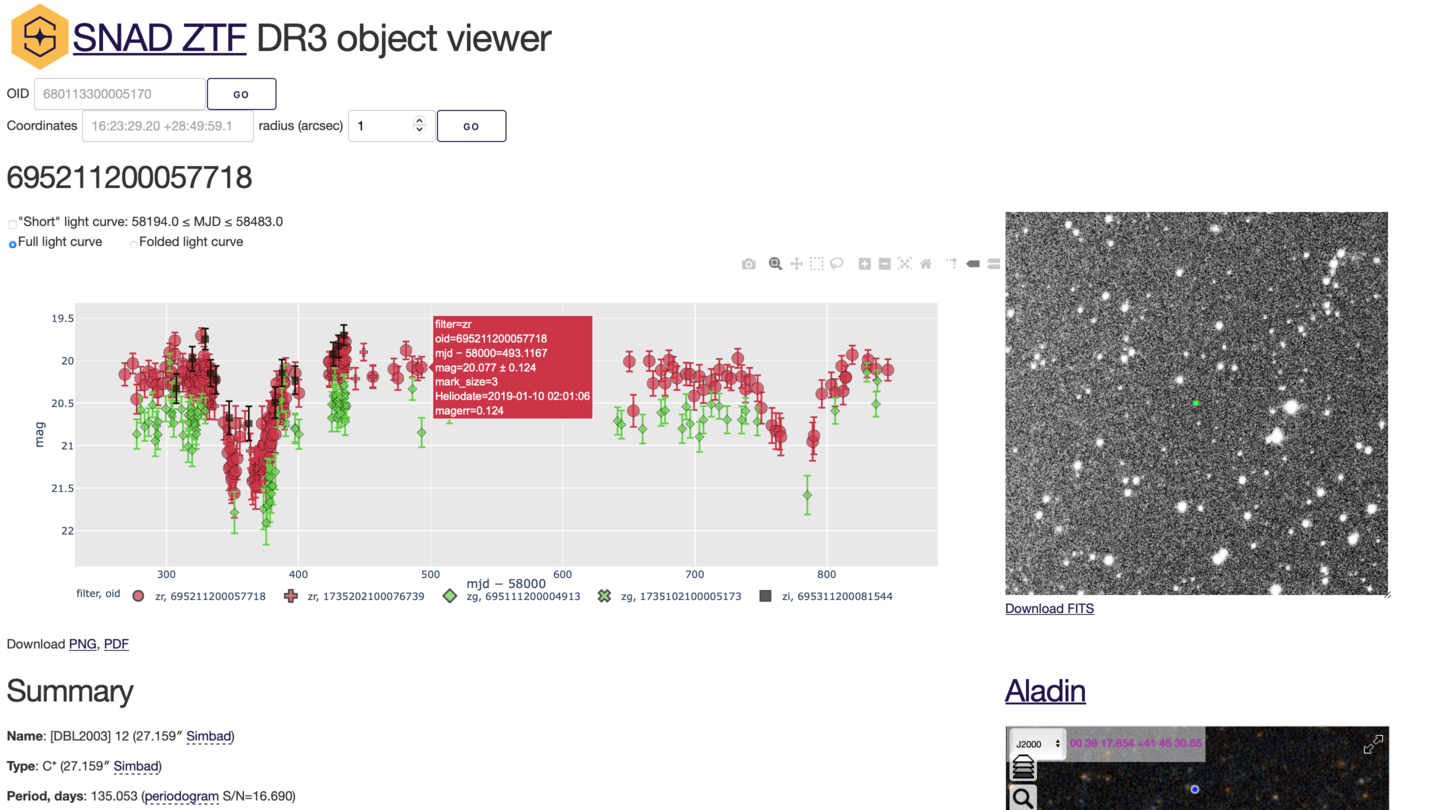Select the Zoom tool in plot toolbar
The height and width of the screenshot is (810, 1440).
tap(775, 264)
